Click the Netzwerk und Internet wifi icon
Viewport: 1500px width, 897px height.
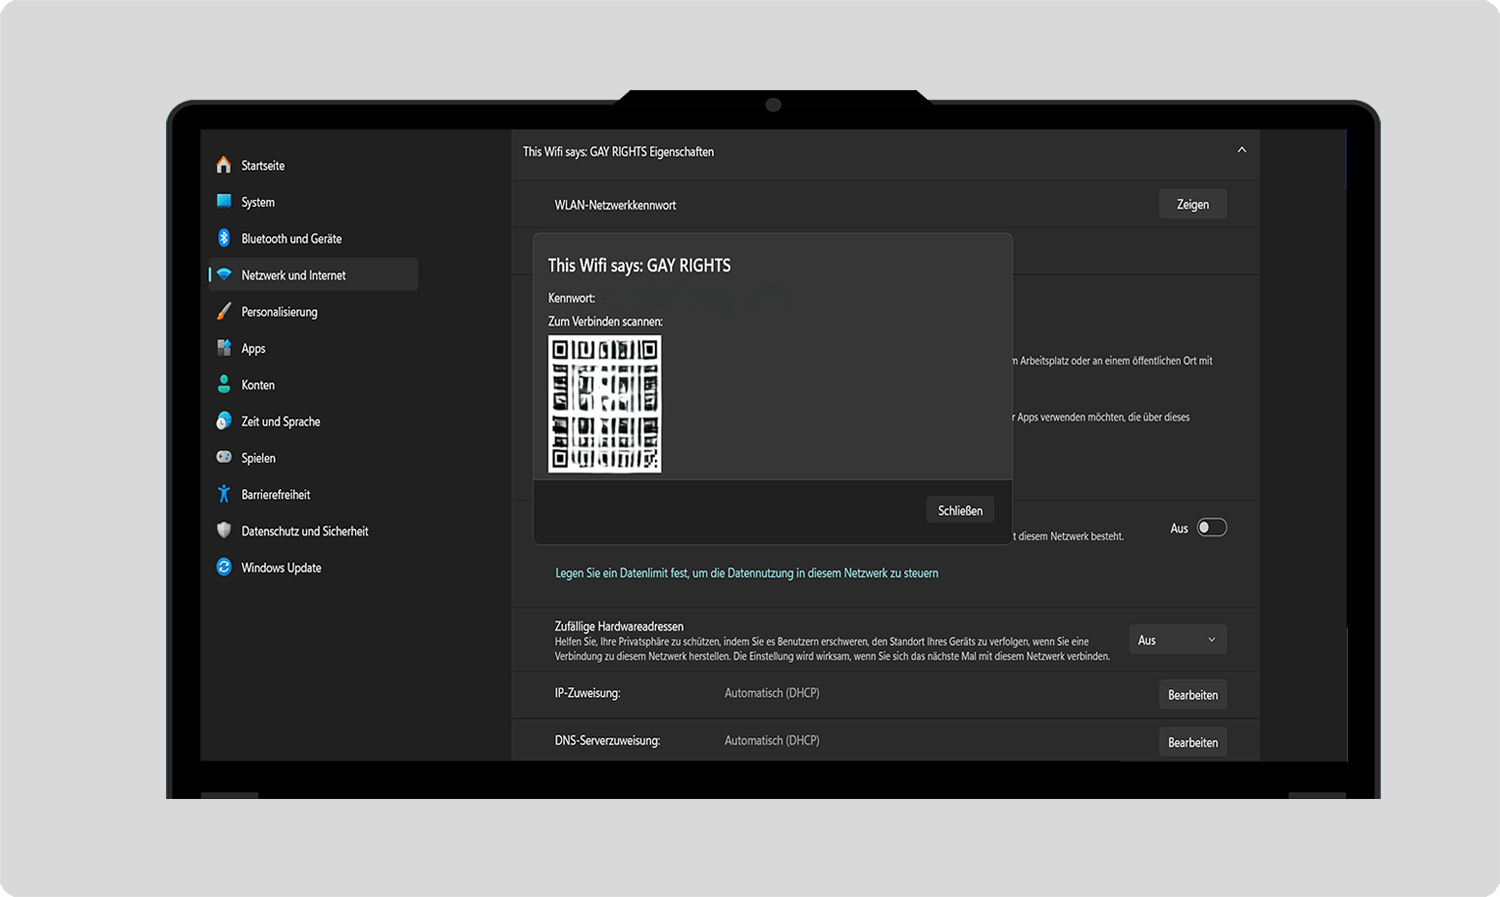224,275
